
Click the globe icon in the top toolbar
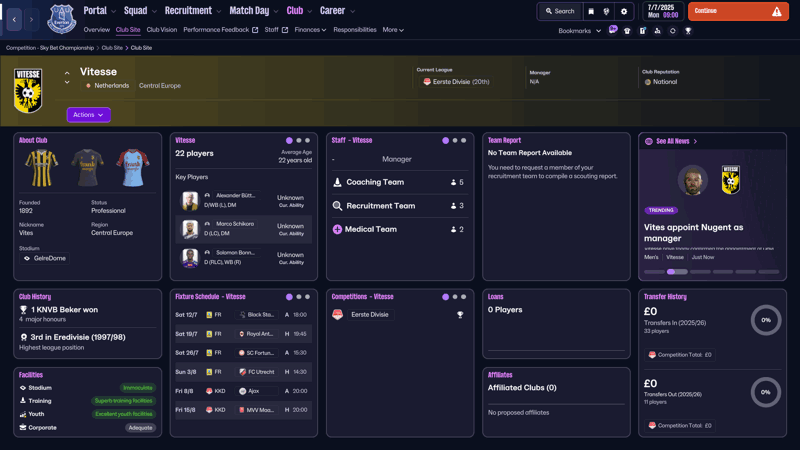tap(606, 11)
